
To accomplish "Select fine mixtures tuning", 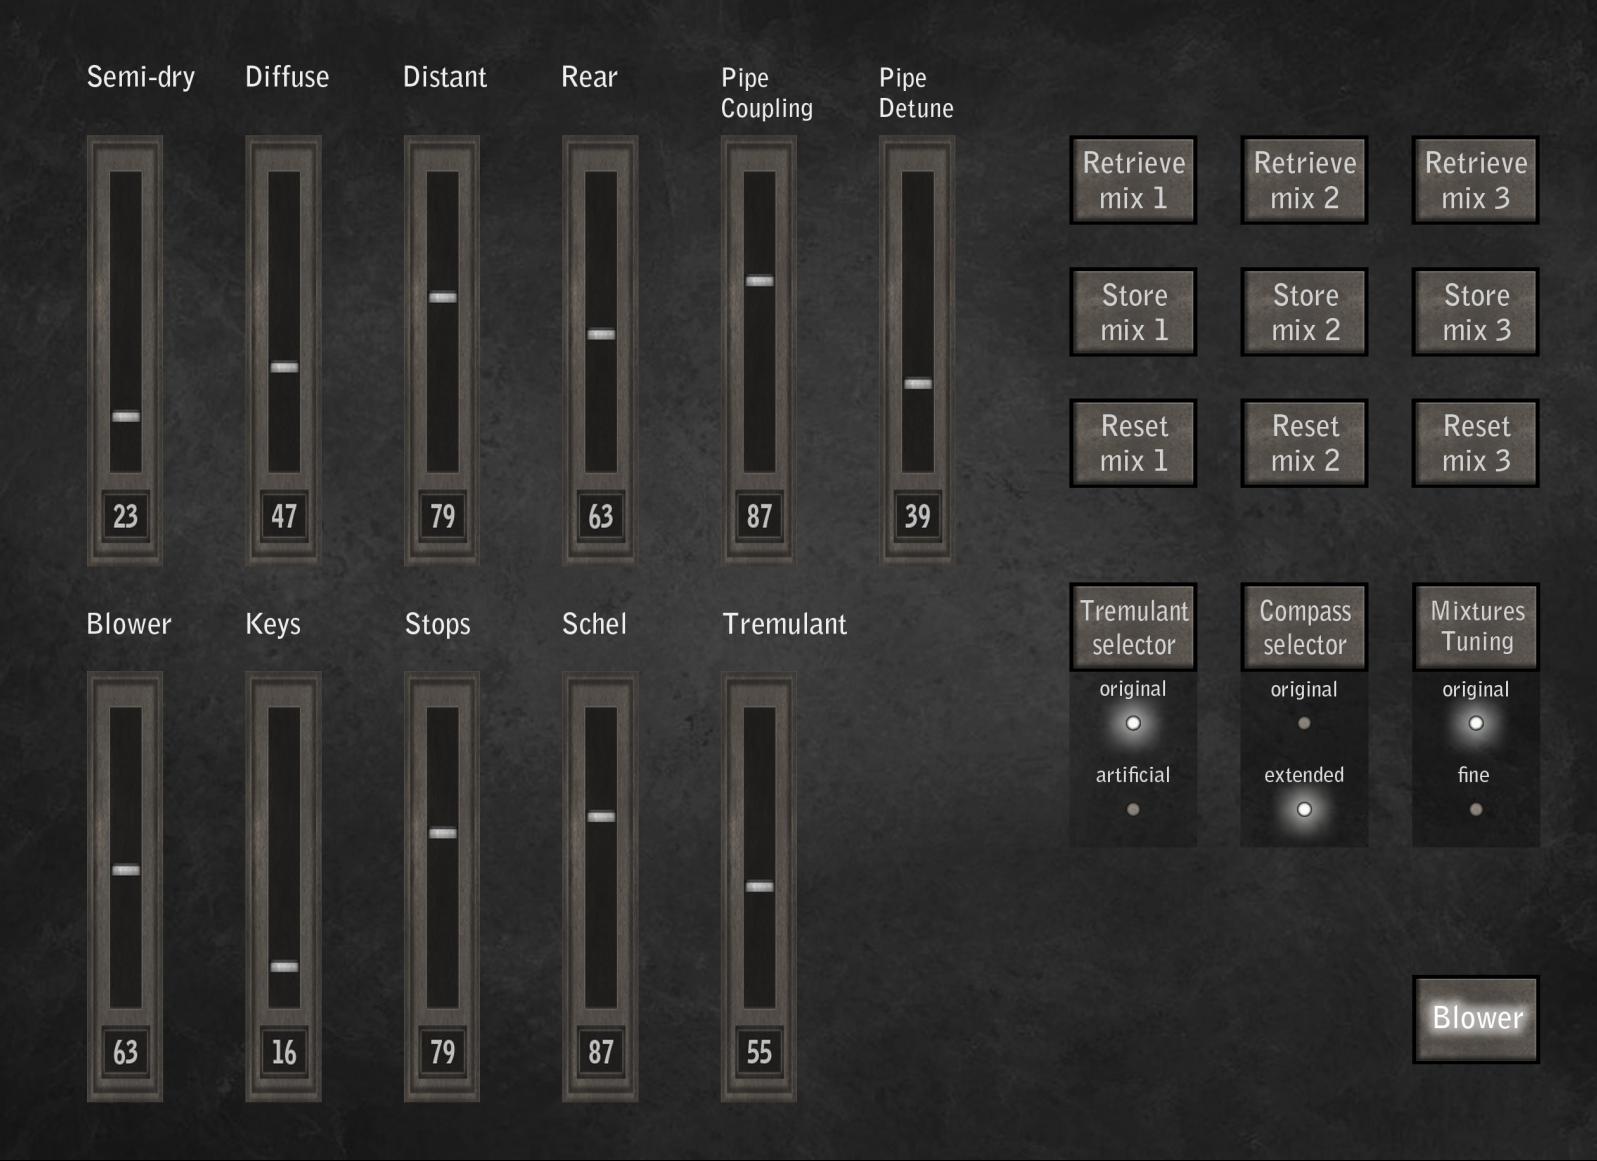I will pos(1475,809).
